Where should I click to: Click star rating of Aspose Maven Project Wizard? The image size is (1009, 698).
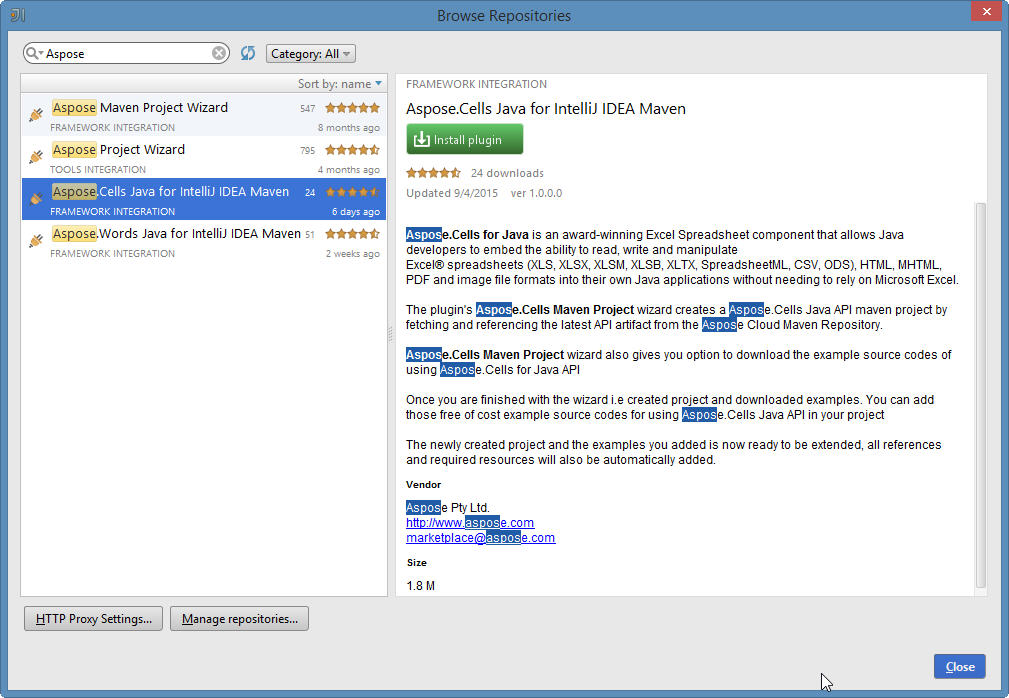click(352, 108)
